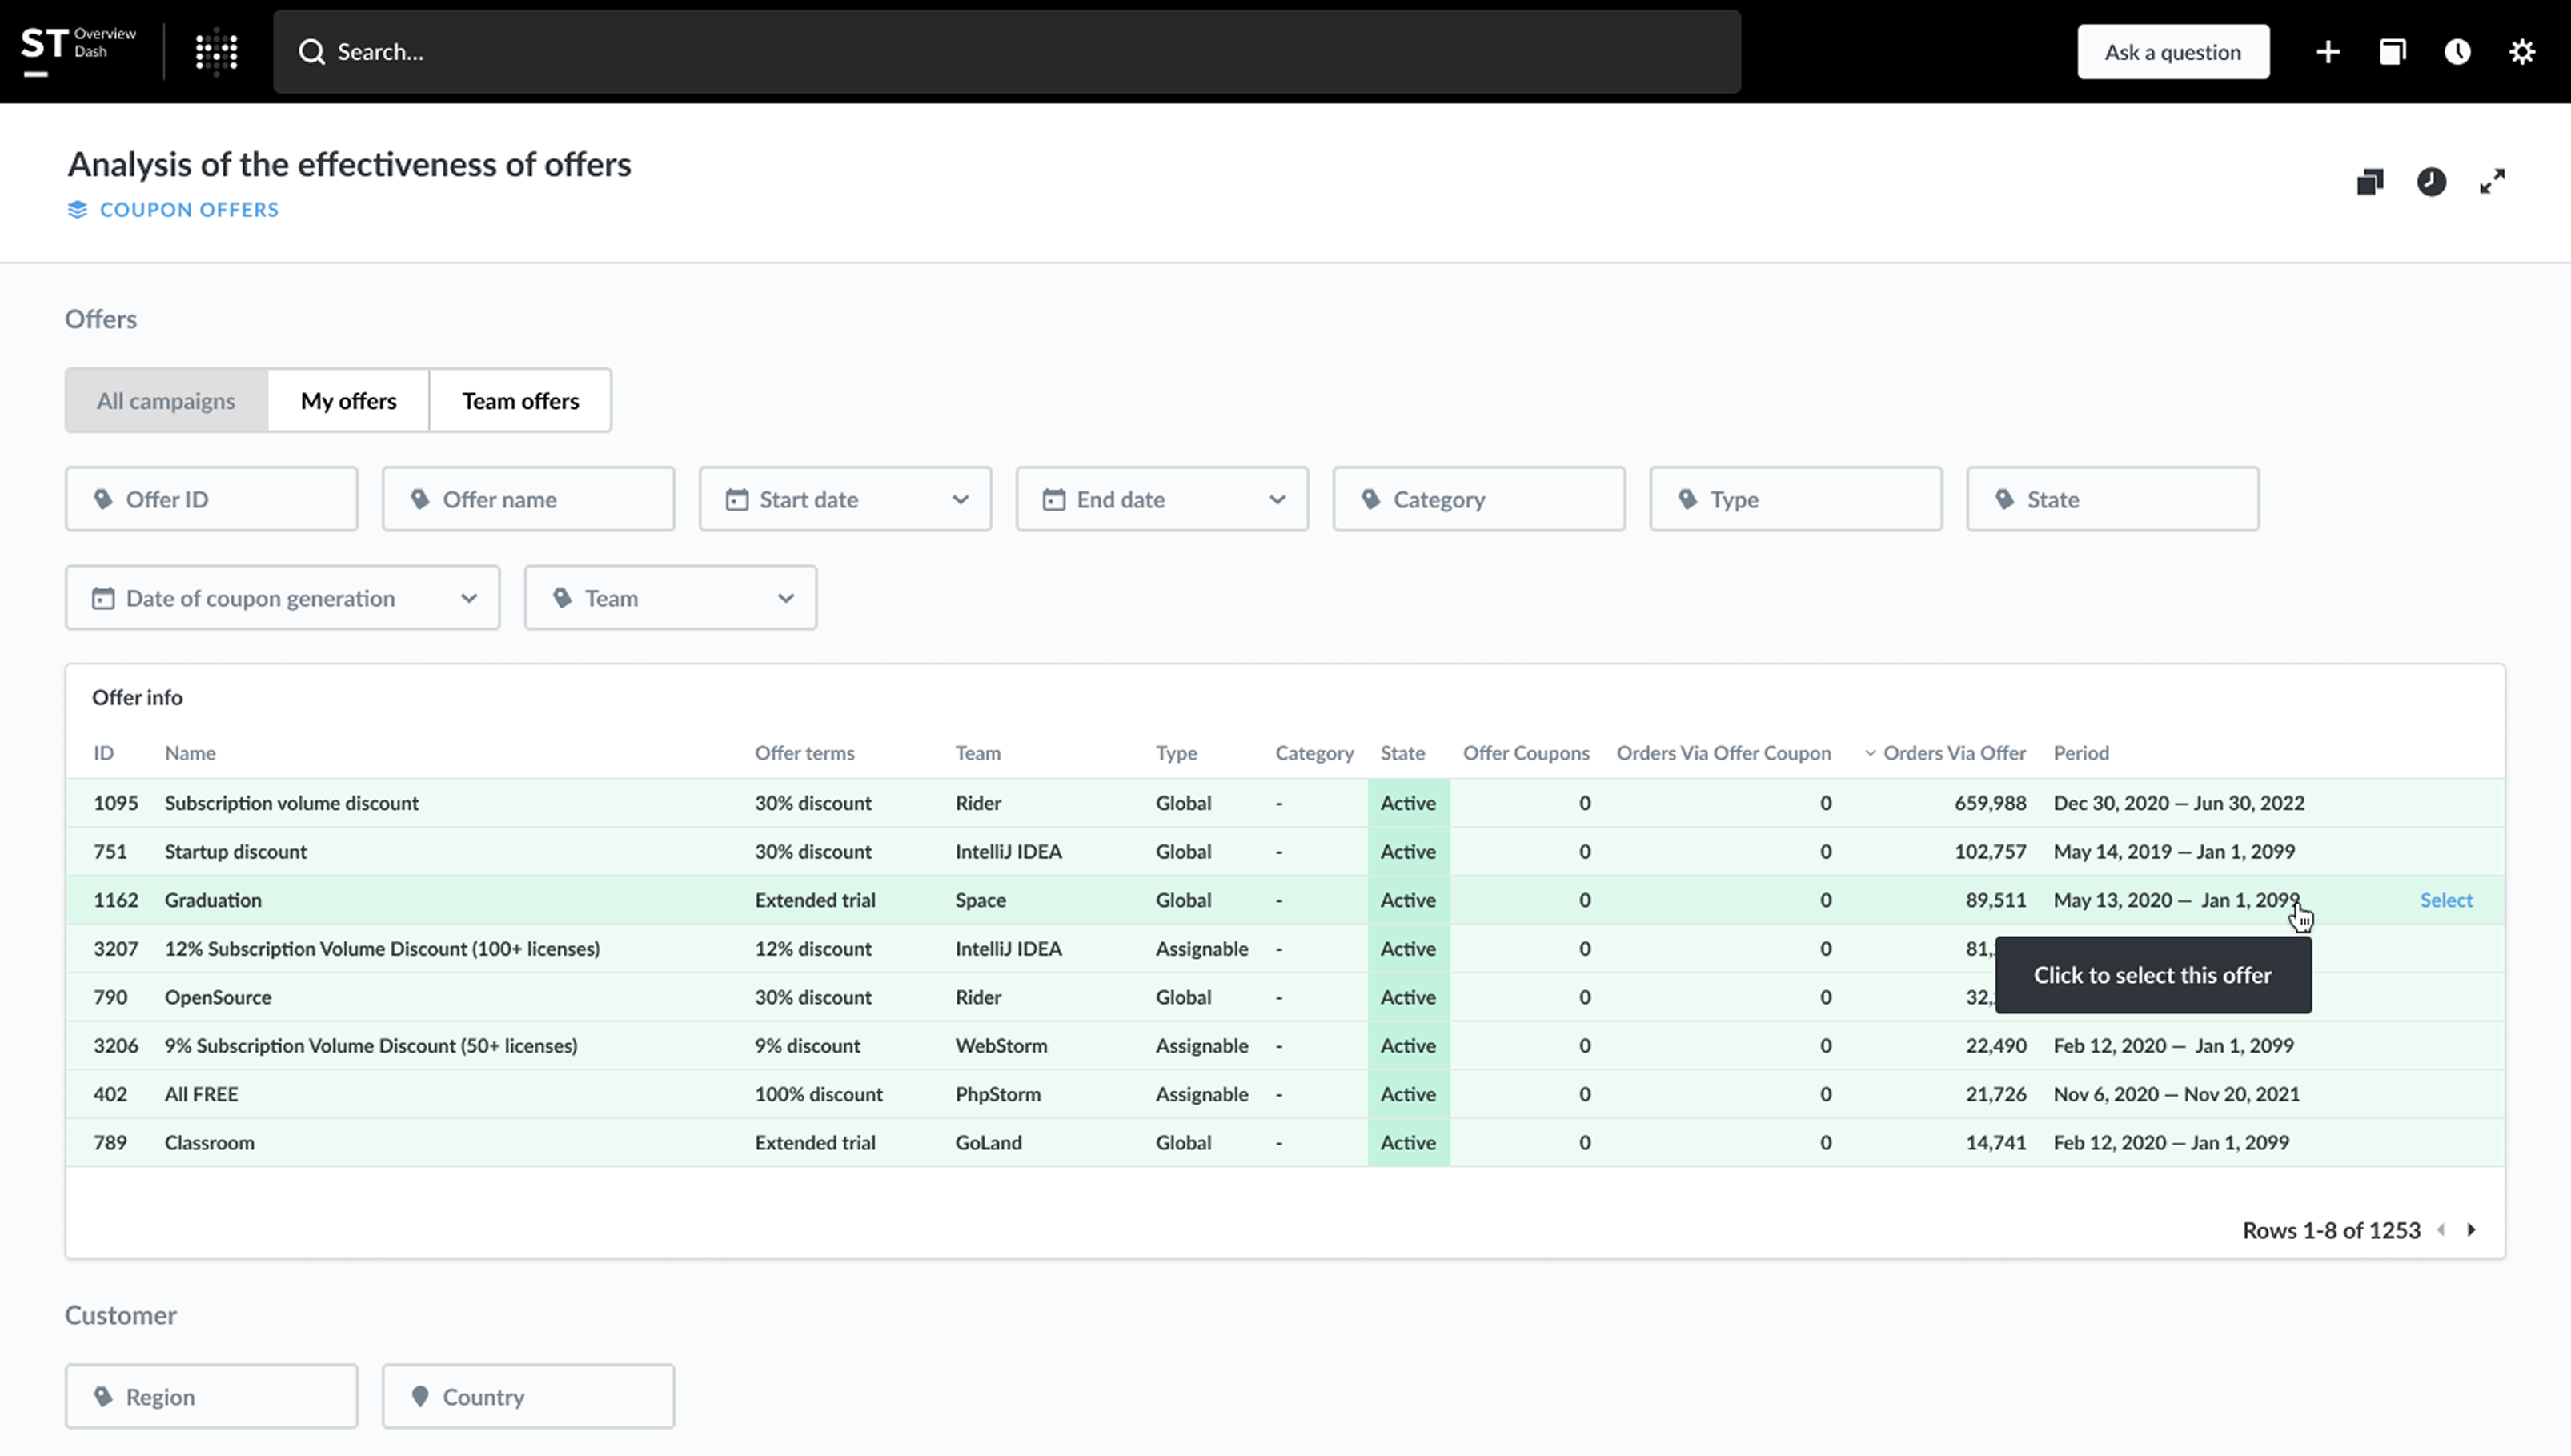Click the Offer name filter field
The width and height of the screenshot is (2571, 1456).
tap(528, 499)
